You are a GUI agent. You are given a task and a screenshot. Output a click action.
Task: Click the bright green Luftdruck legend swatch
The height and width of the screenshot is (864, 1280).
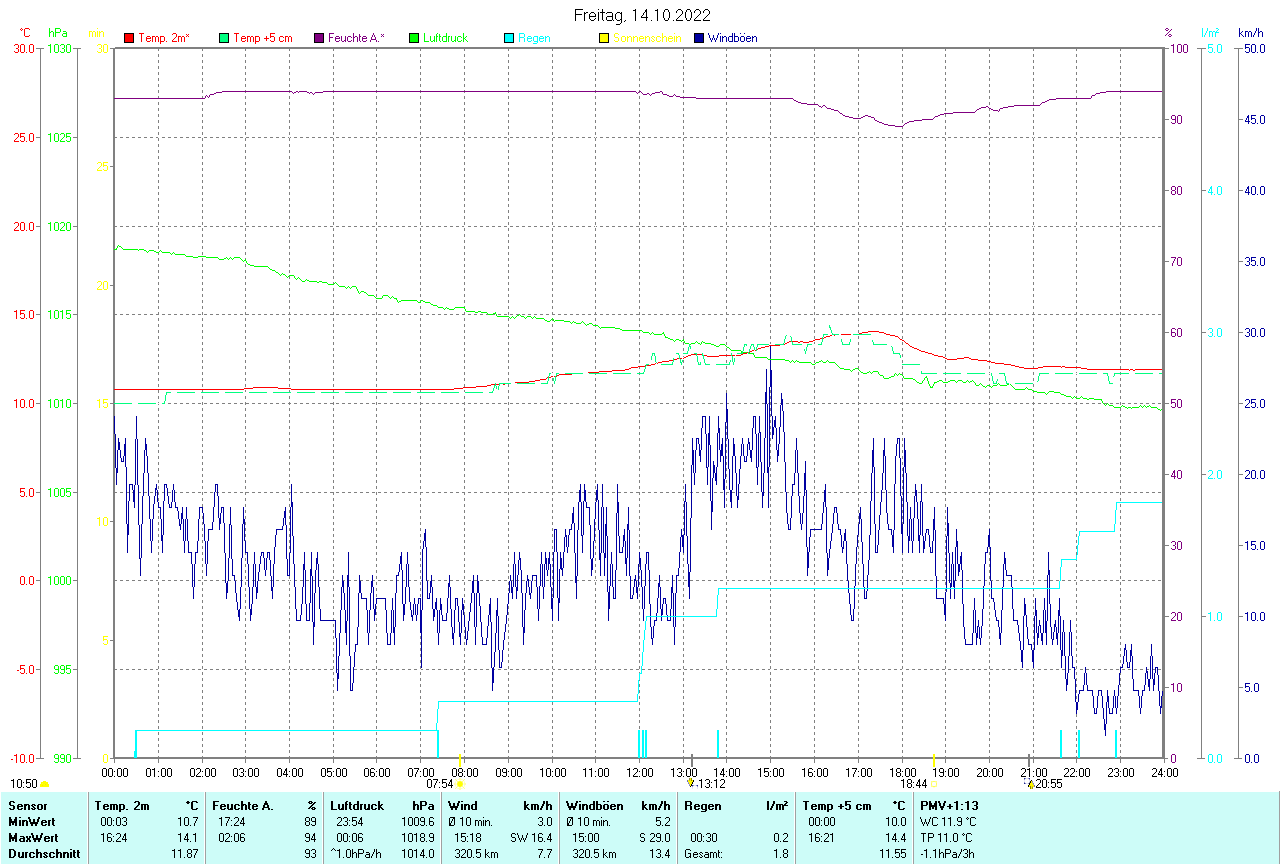[414, 38]
